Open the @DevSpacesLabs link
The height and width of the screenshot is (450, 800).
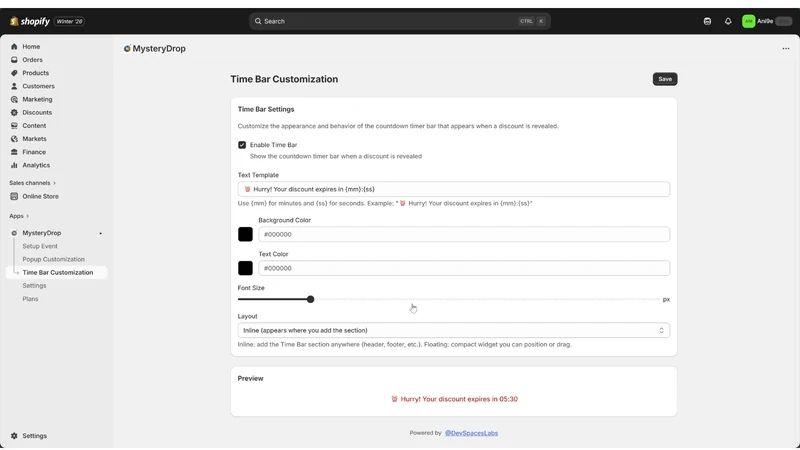click(x=471, y=433)
